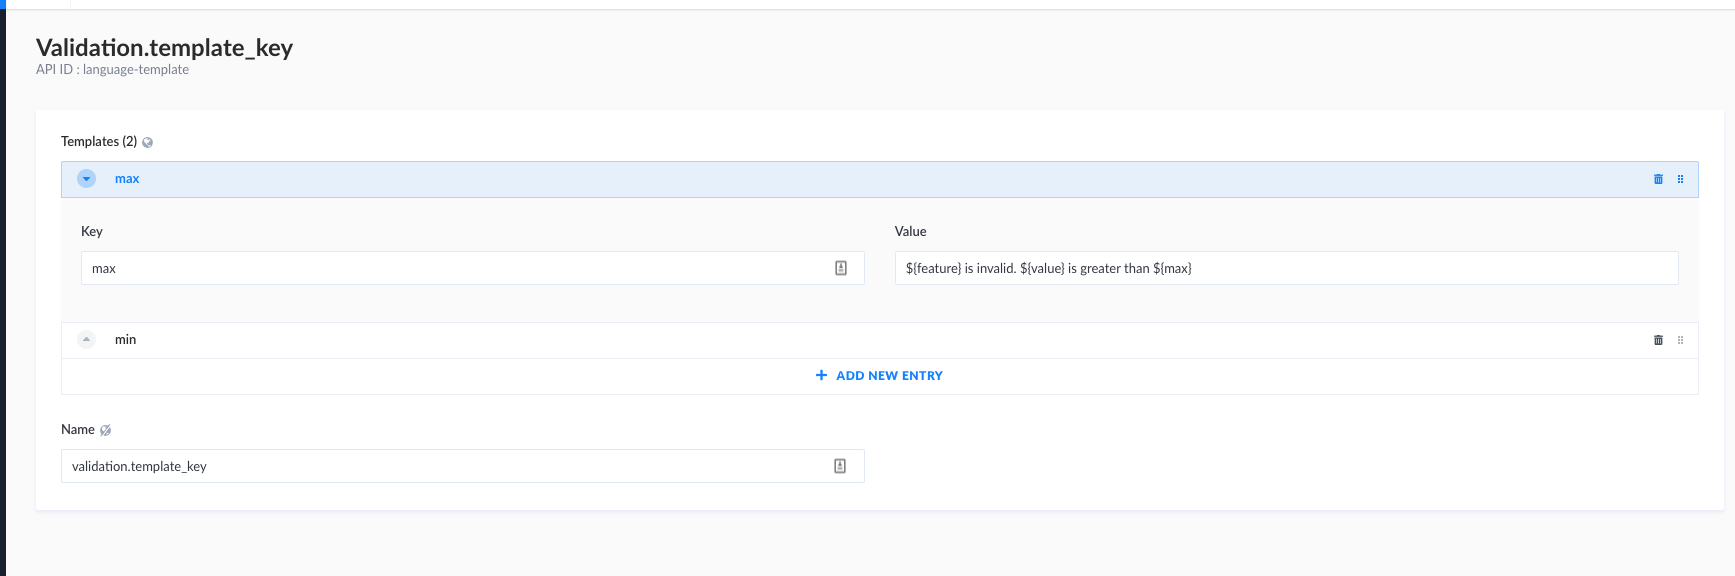Focus the Name input validation.template_key

coord(462,466)
